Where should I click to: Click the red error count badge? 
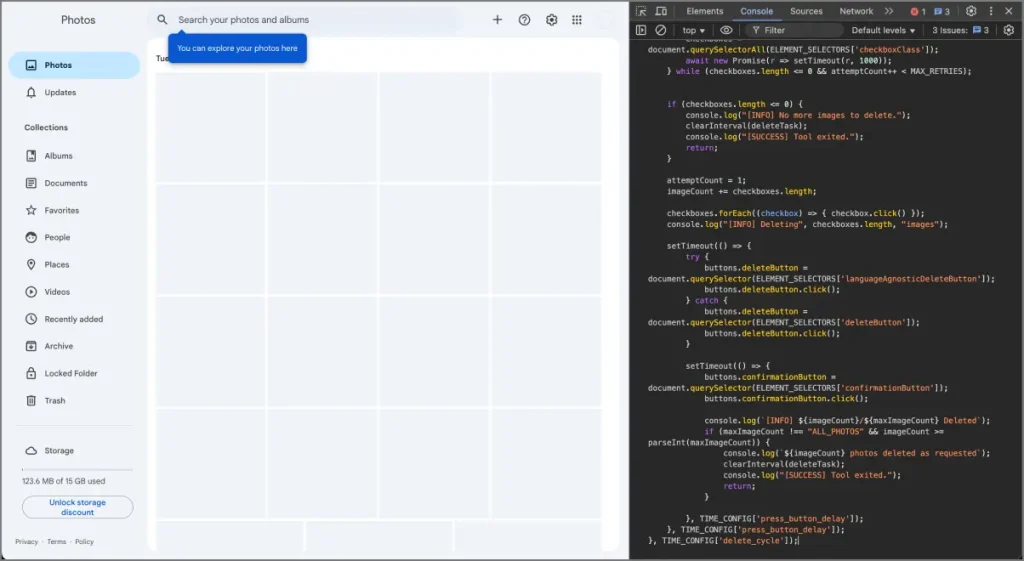click(918, 11)
